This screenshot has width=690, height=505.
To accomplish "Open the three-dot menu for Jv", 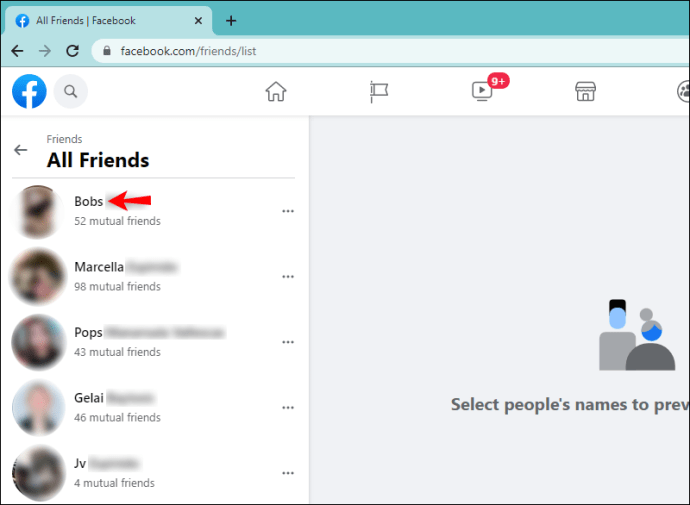I will (x=288, y=473).
